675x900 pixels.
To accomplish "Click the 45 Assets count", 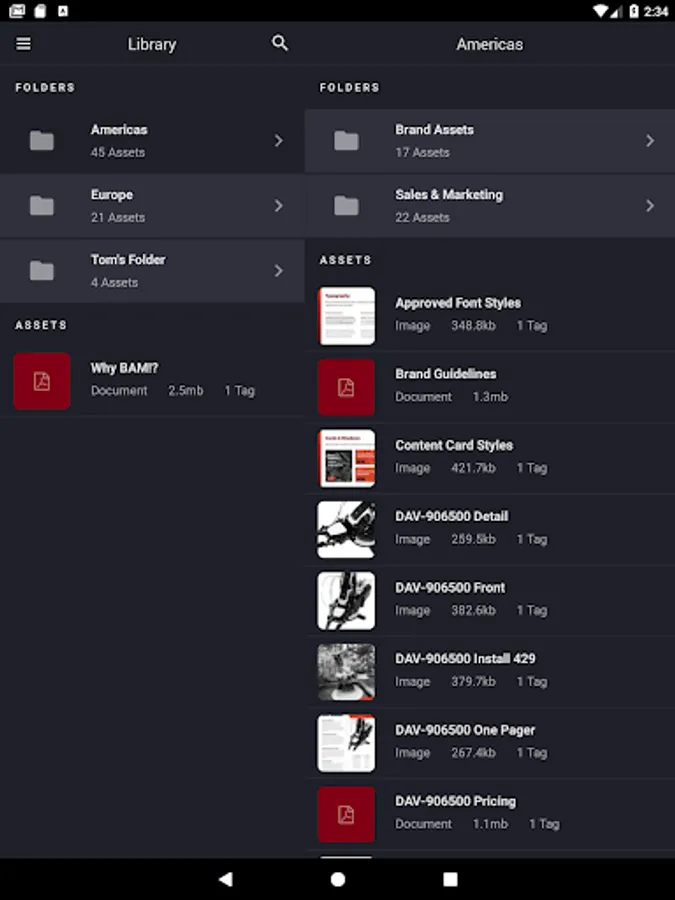I will 118,153.
